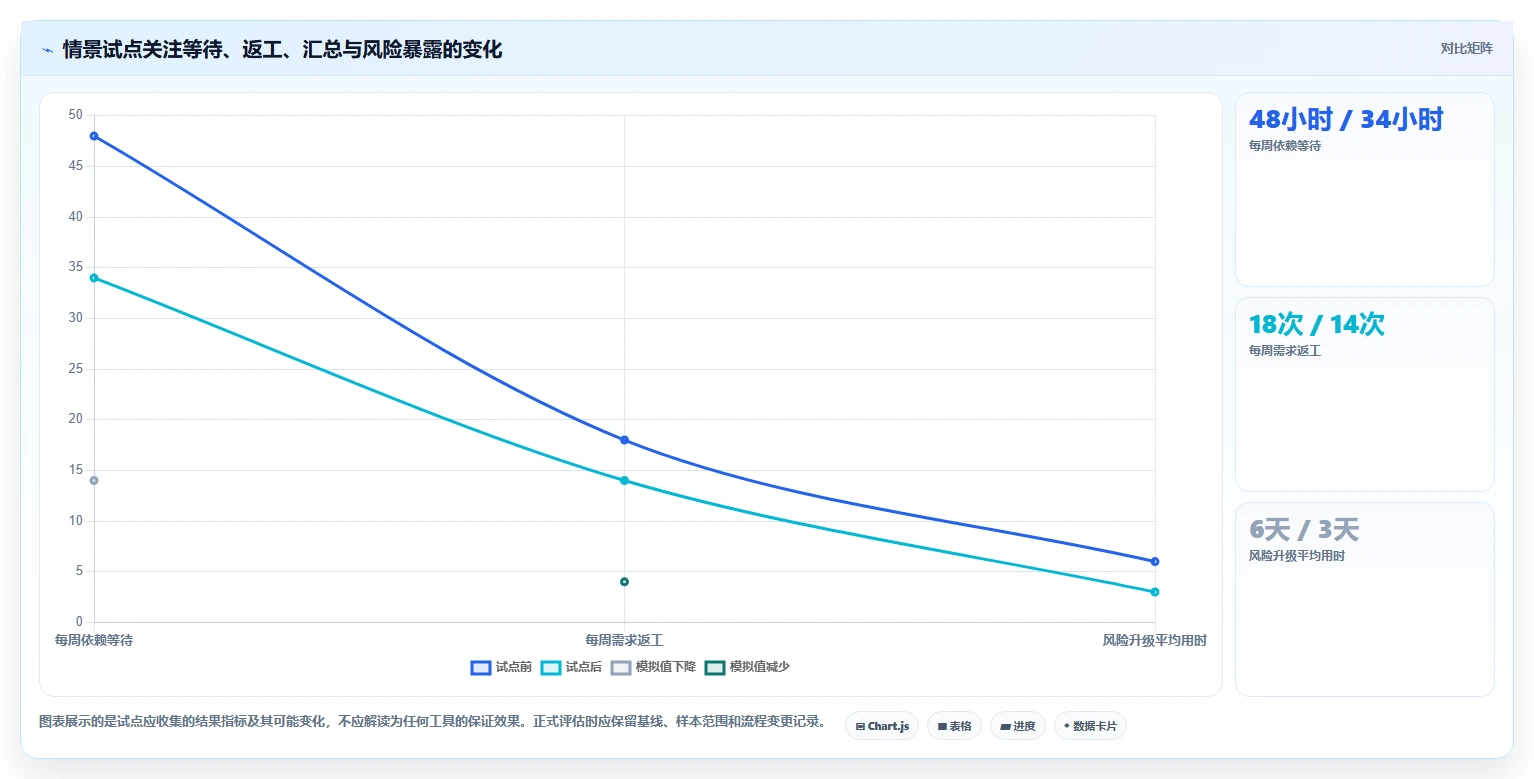
Task: Click the 试点后 point at 每周需求返工
Action: point(624,481)
